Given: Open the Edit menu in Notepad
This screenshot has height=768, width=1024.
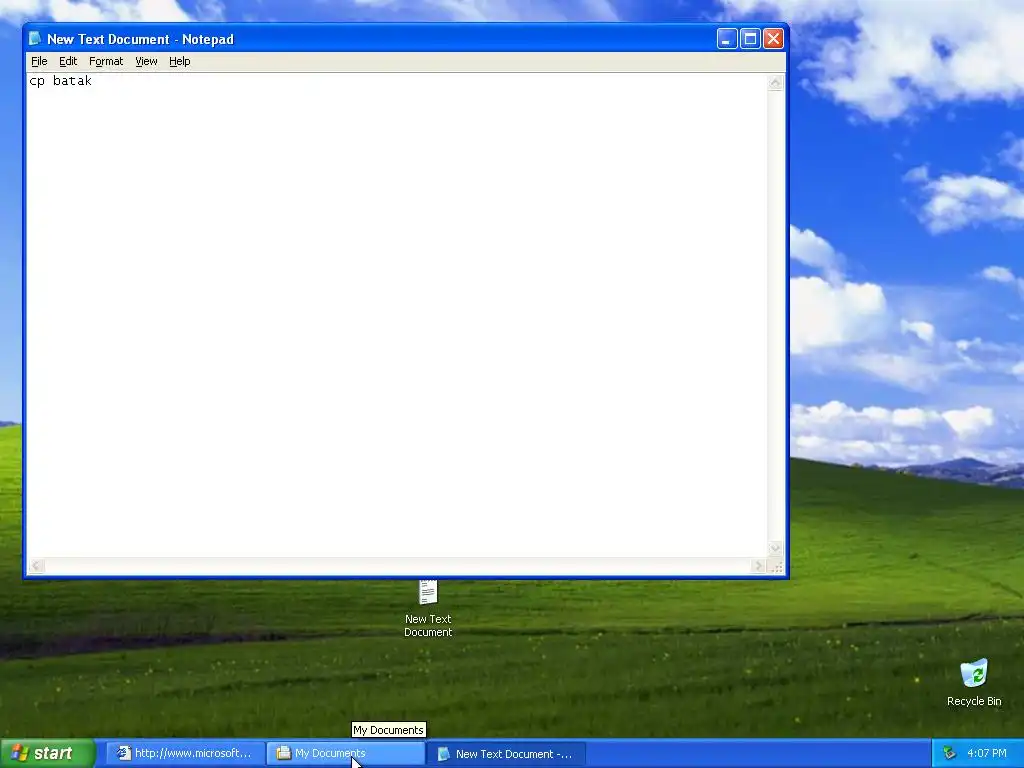Looking at the screenshot, I should 68,61.
